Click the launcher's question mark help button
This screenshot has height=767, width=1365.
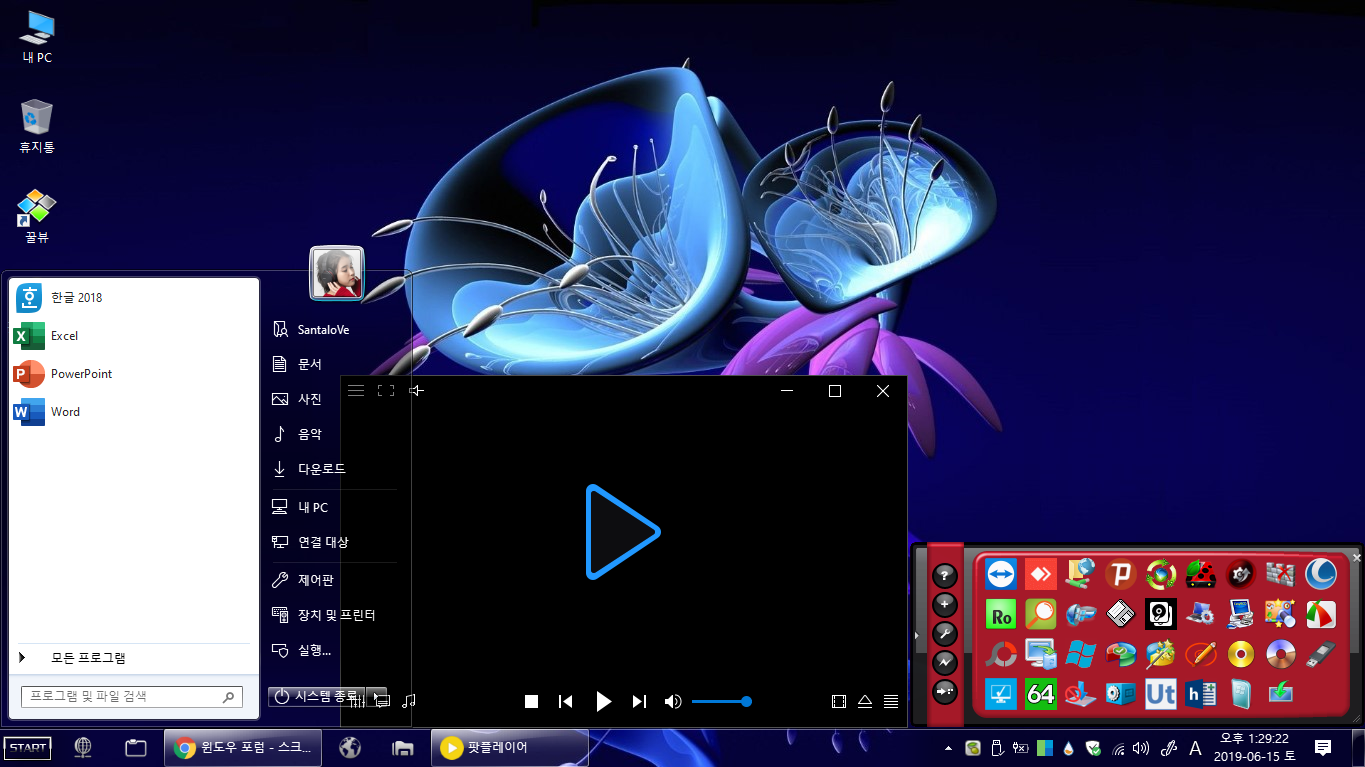[x=945, y=576]
